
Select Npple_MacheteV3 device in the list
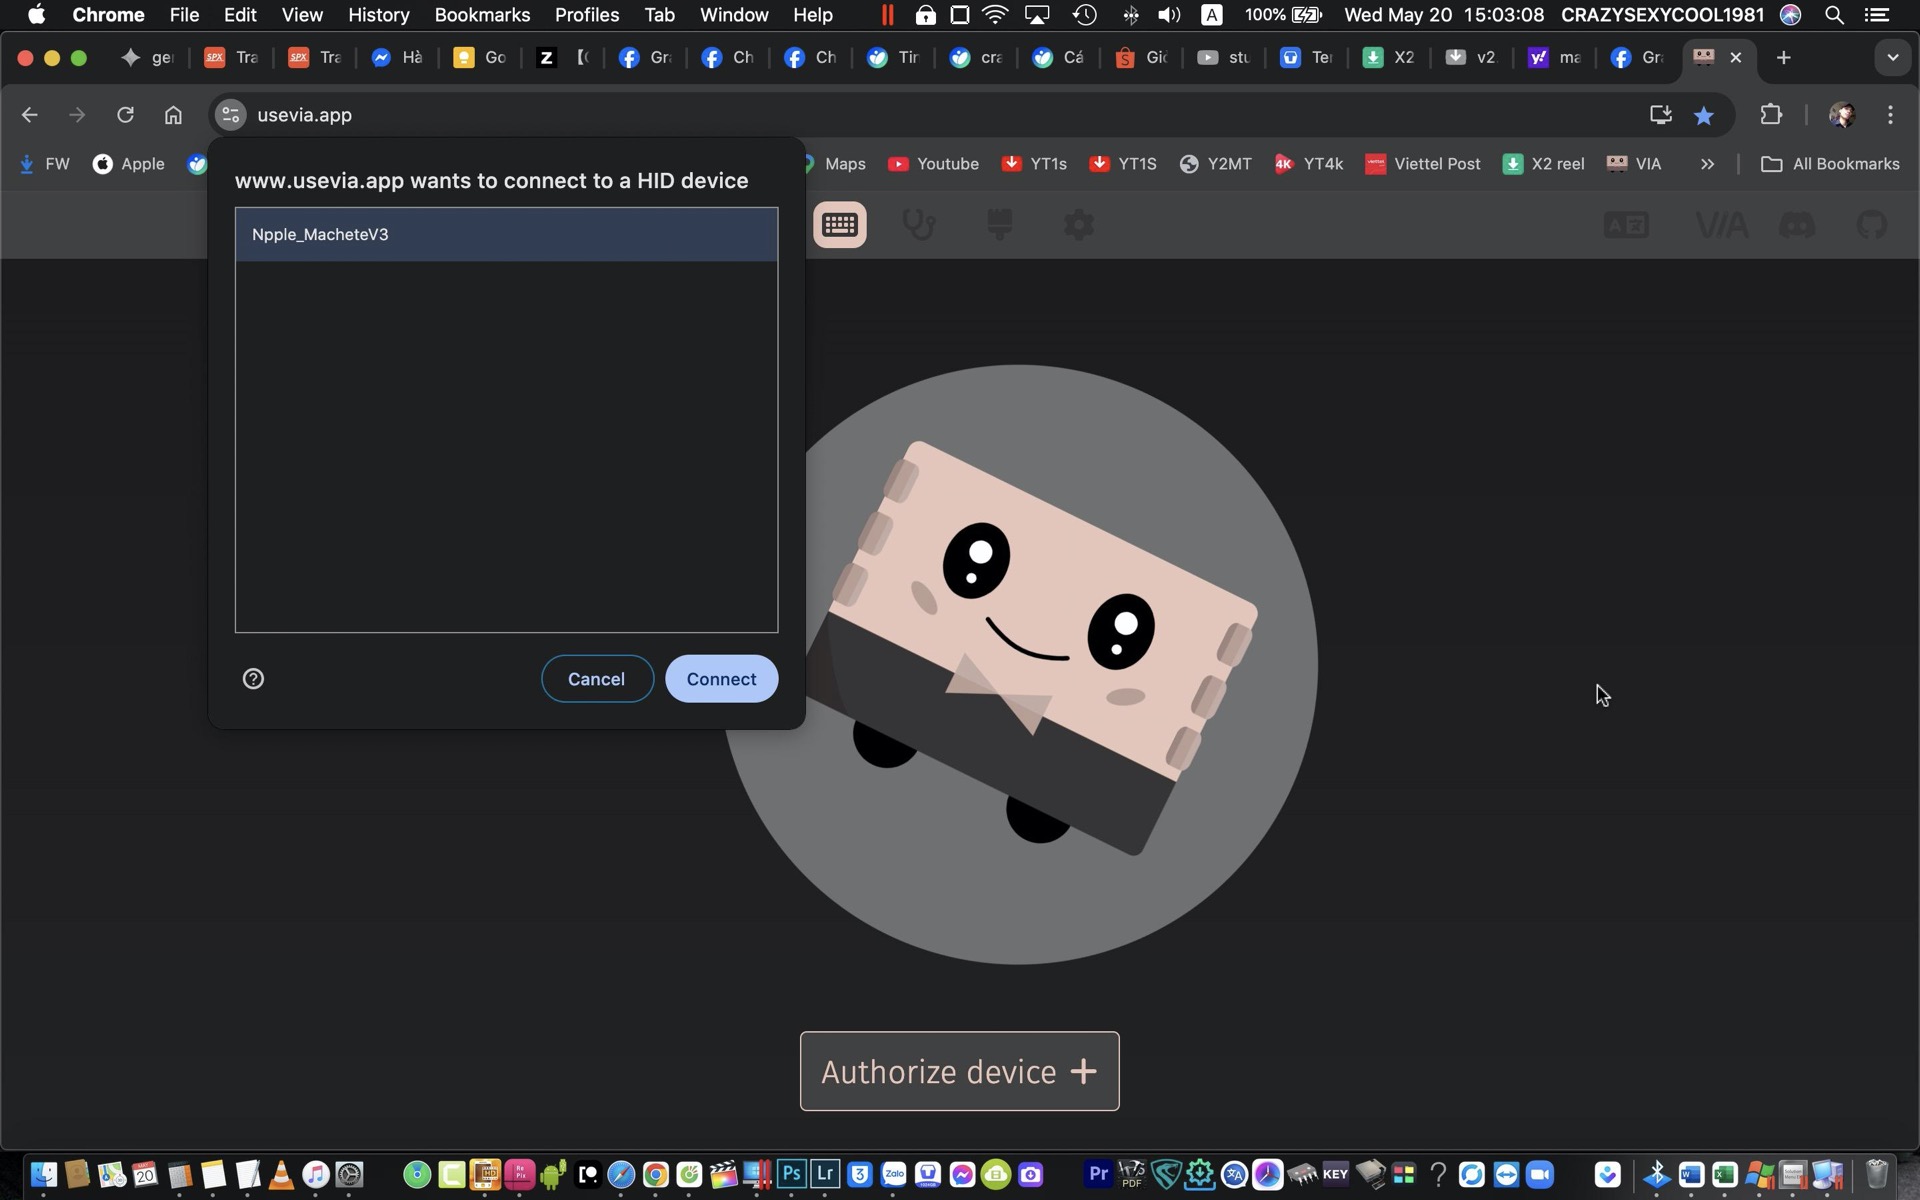[506, 234]
